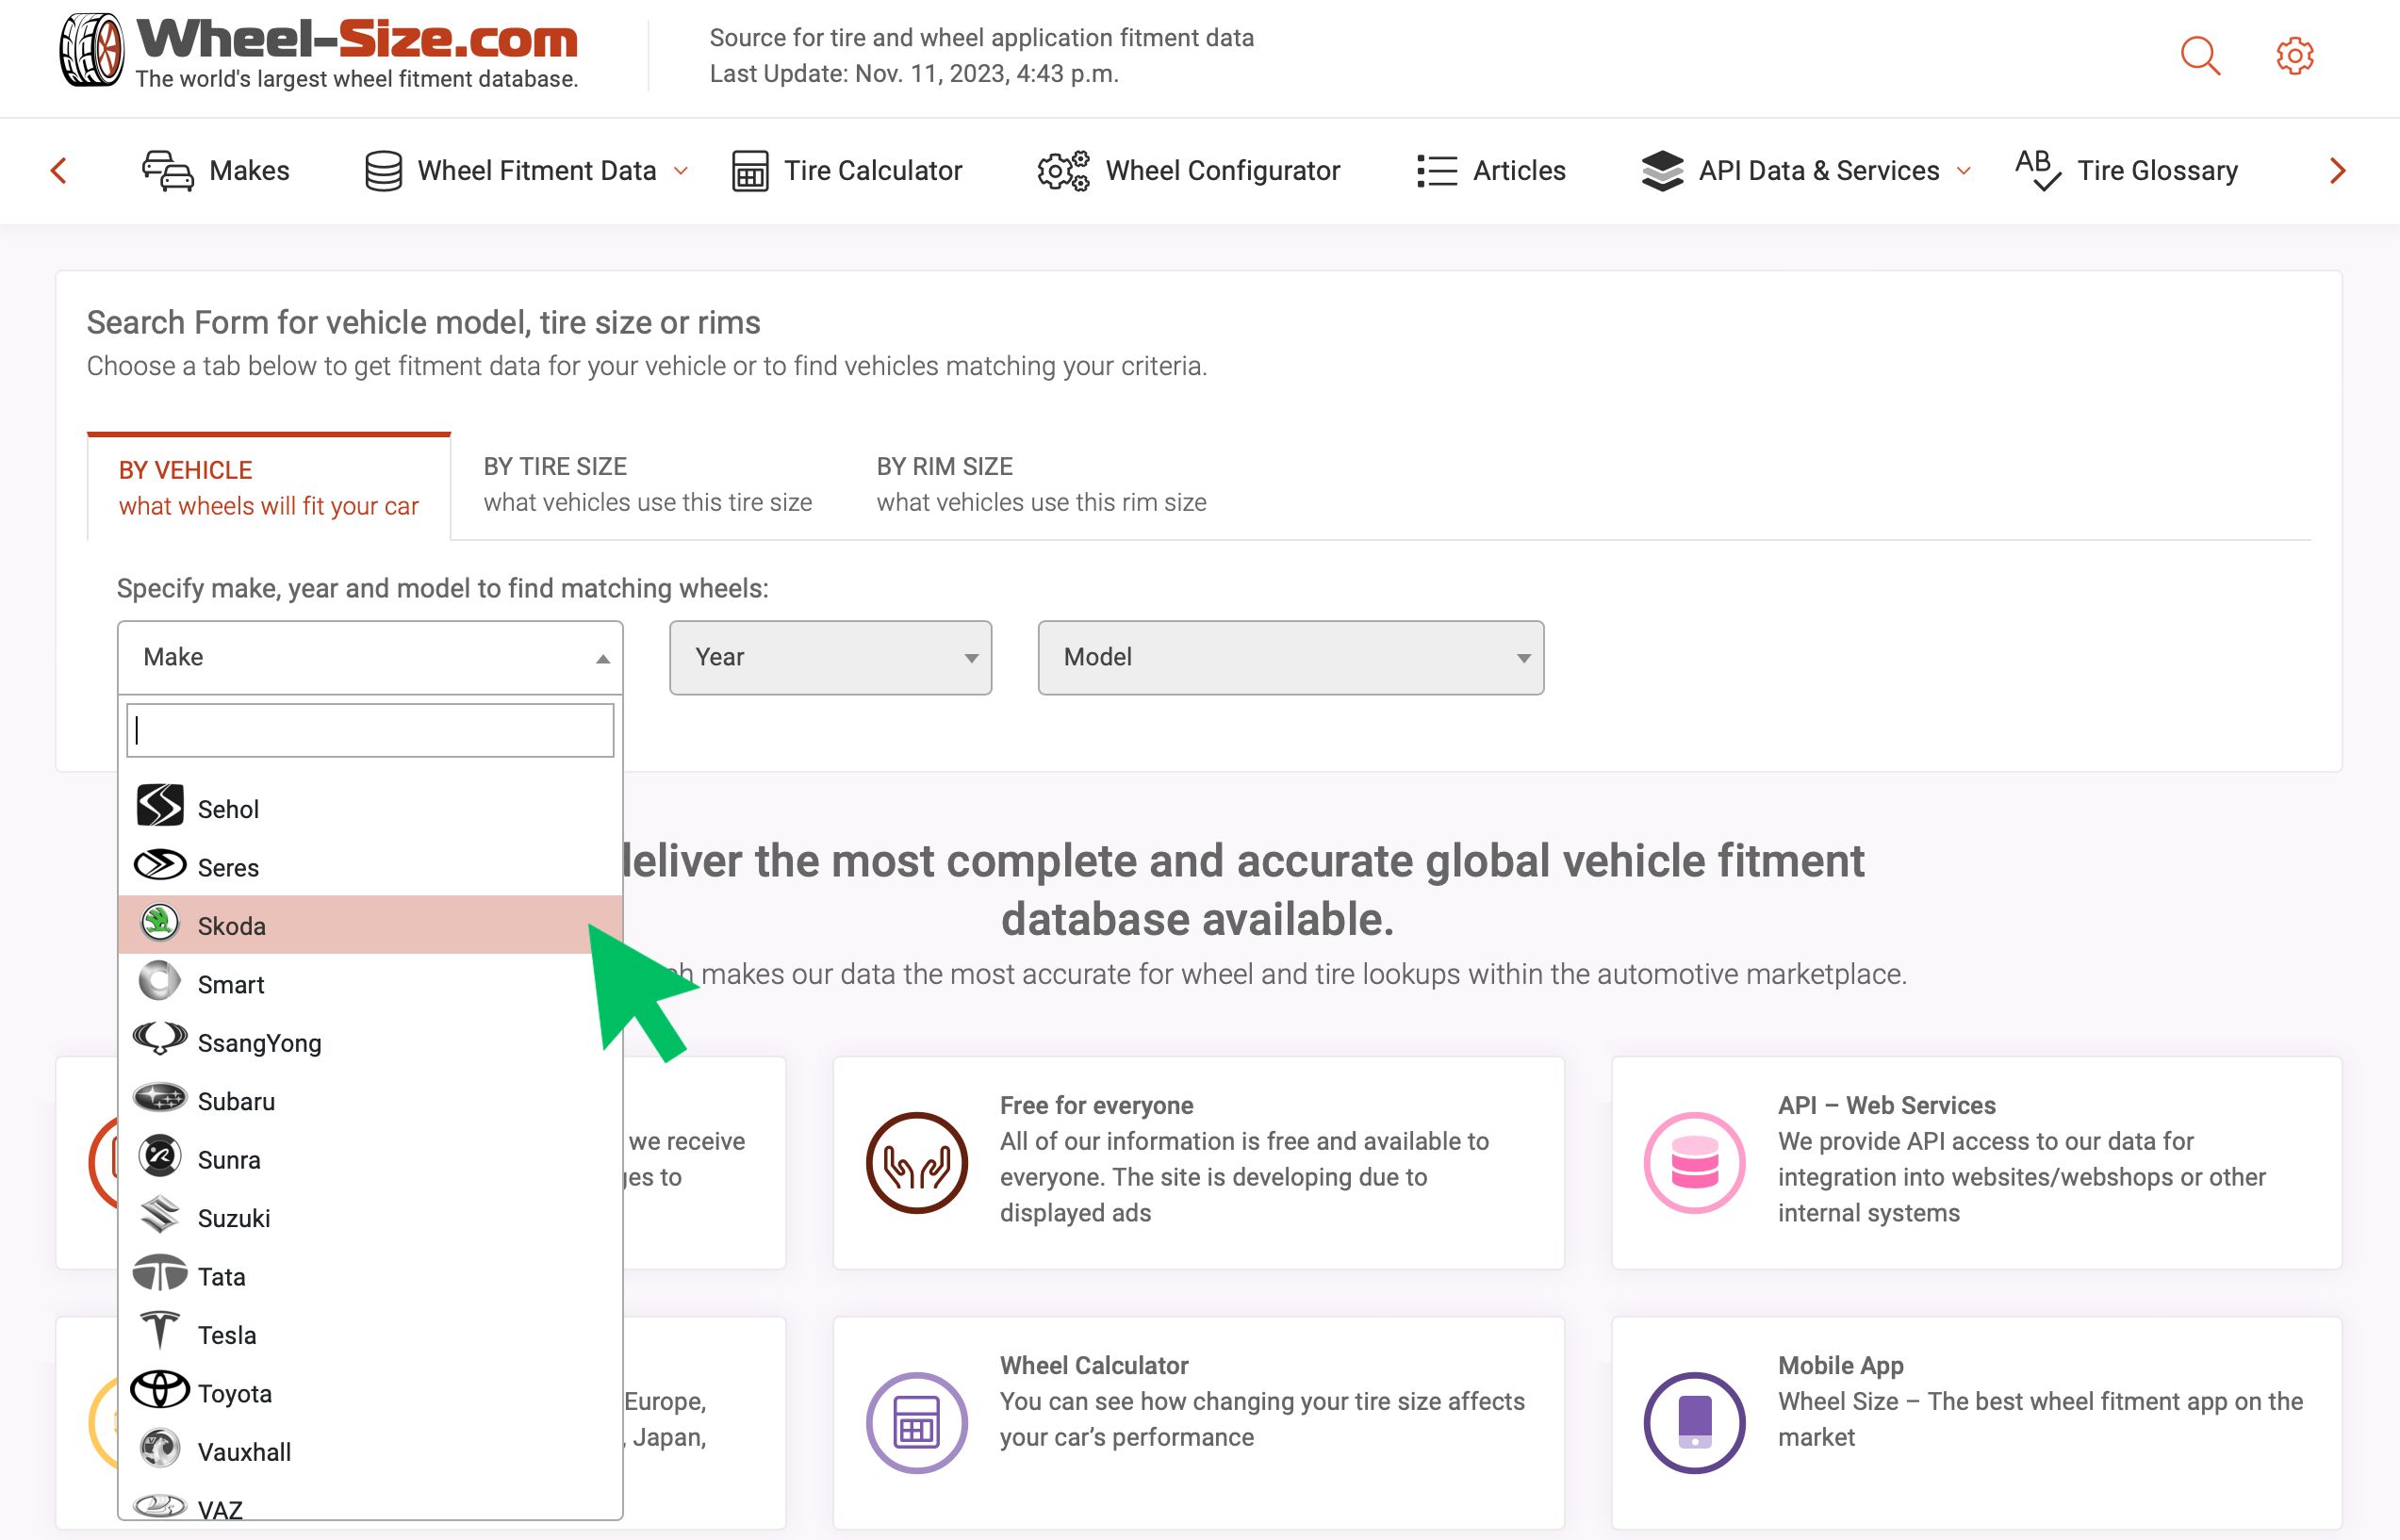Click the right navigation scroll arrow
This screenshot has width=2400, height=1540.
click(2337, 171)
